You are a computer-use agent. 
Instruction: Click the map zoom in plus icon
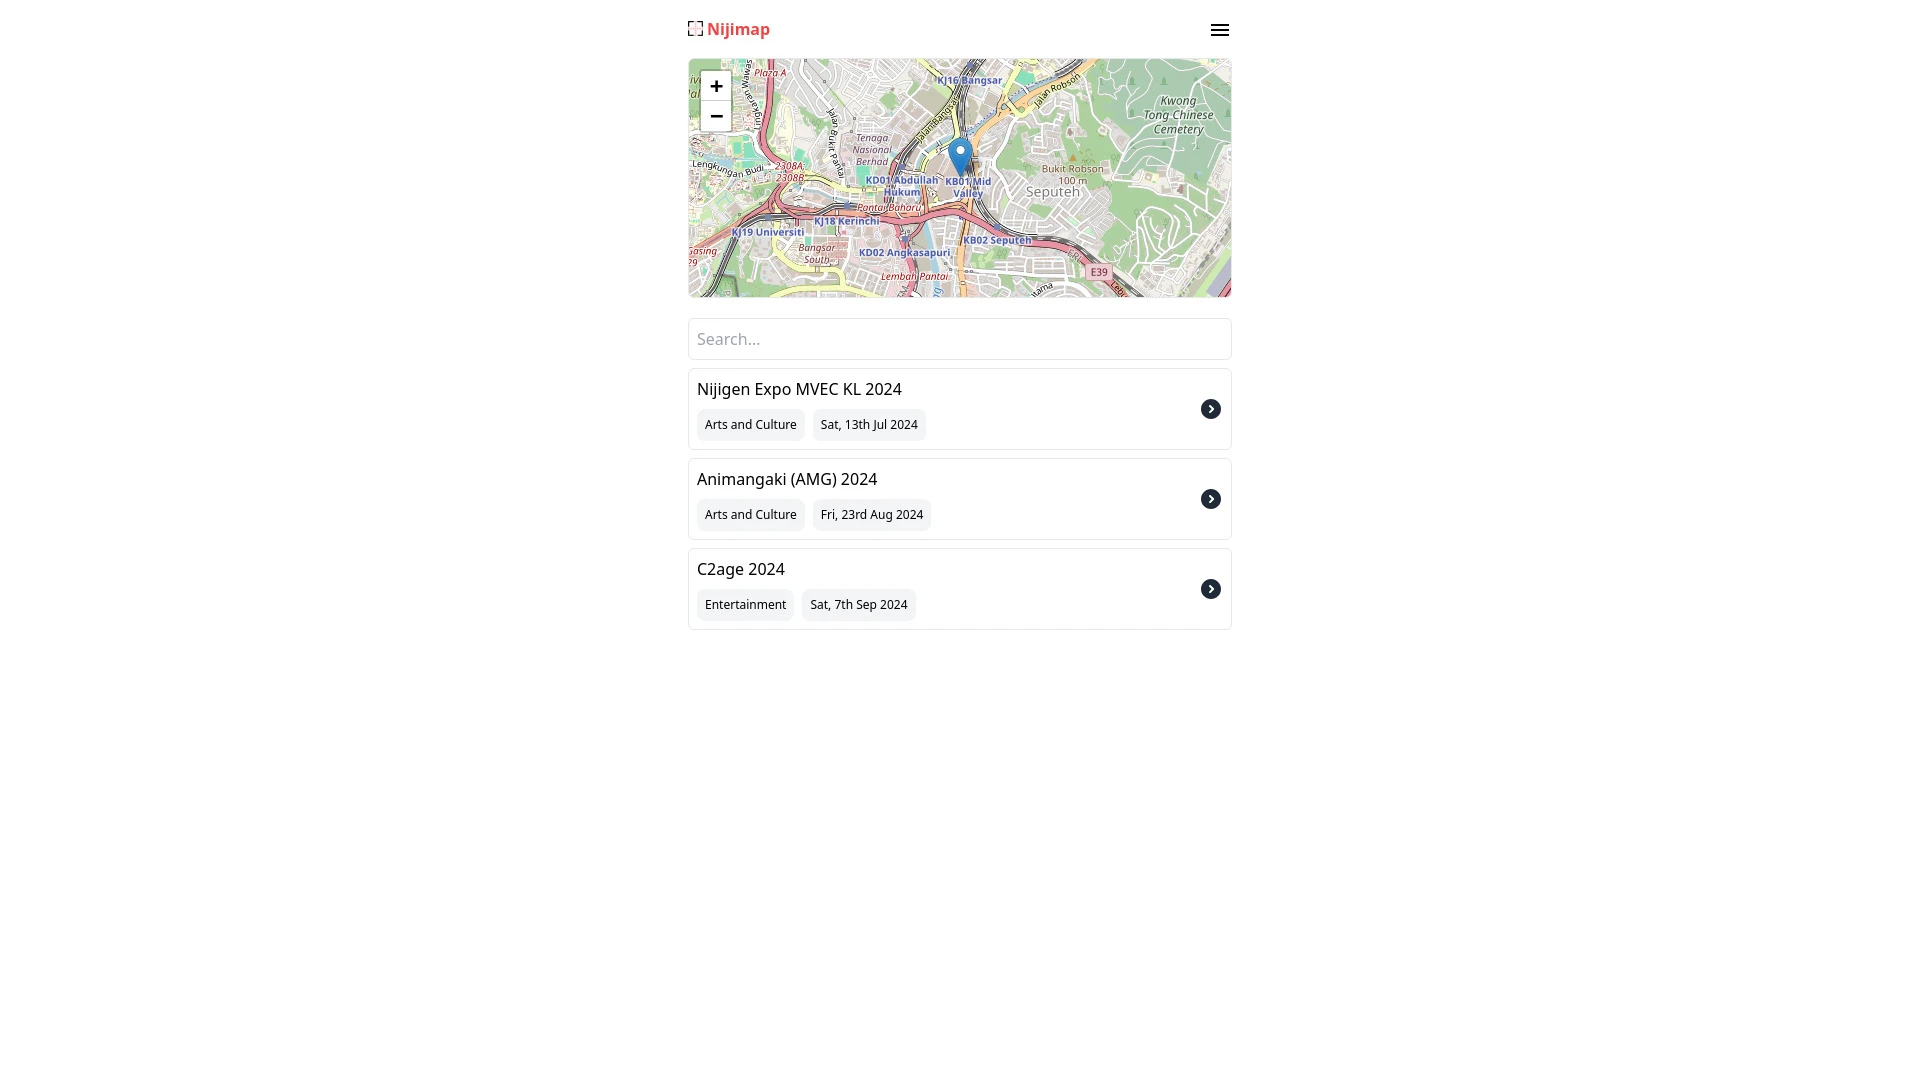716,86
